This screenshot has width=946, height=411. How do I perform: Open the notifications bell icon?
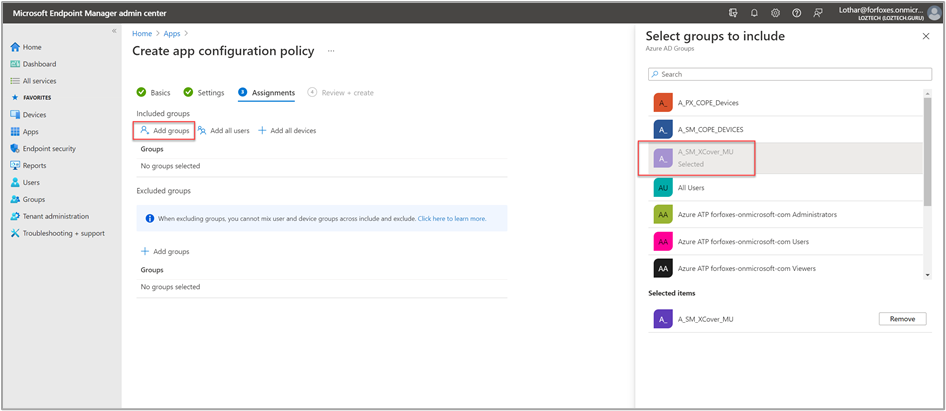tap(754, 13)
